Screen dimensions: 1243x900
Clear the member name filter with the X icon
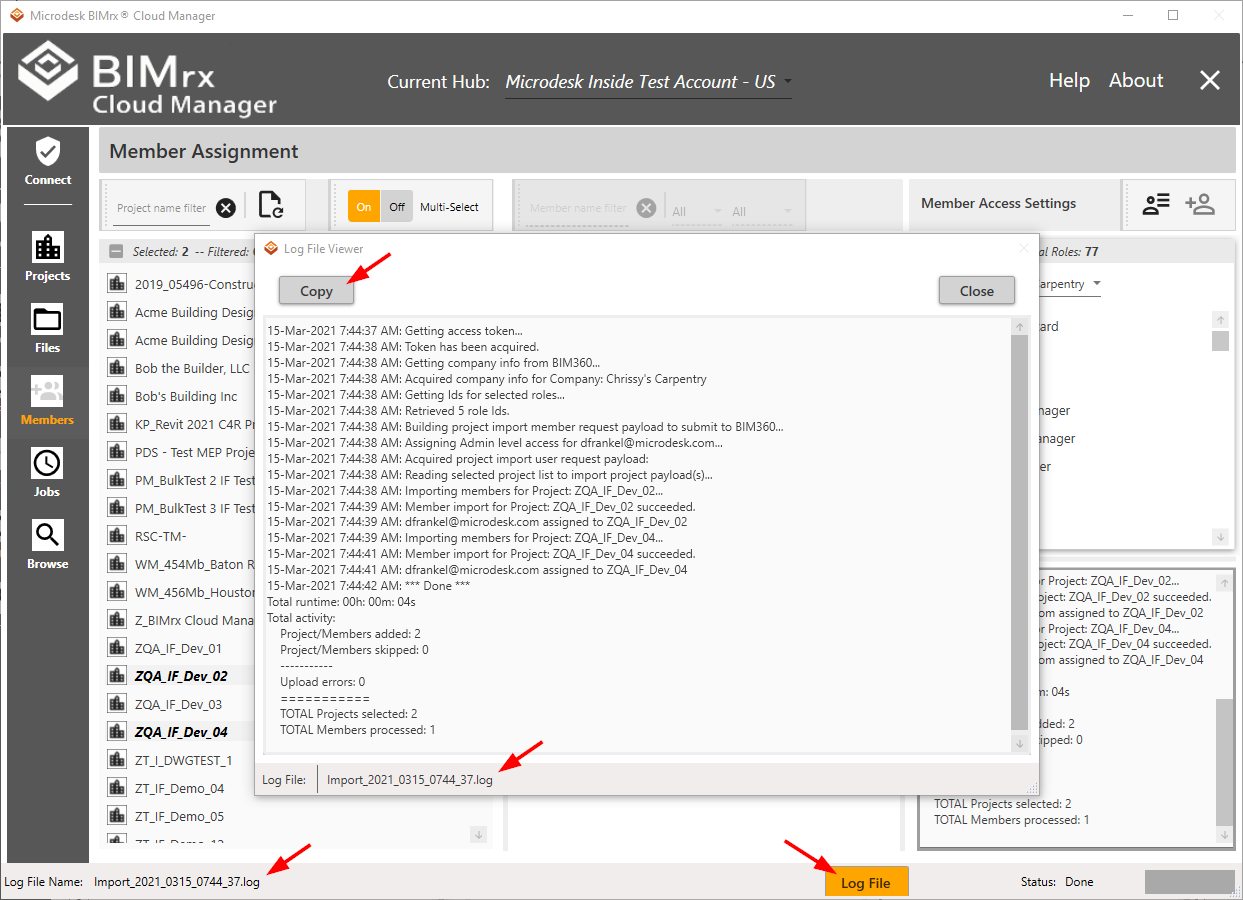pos(647,208)
